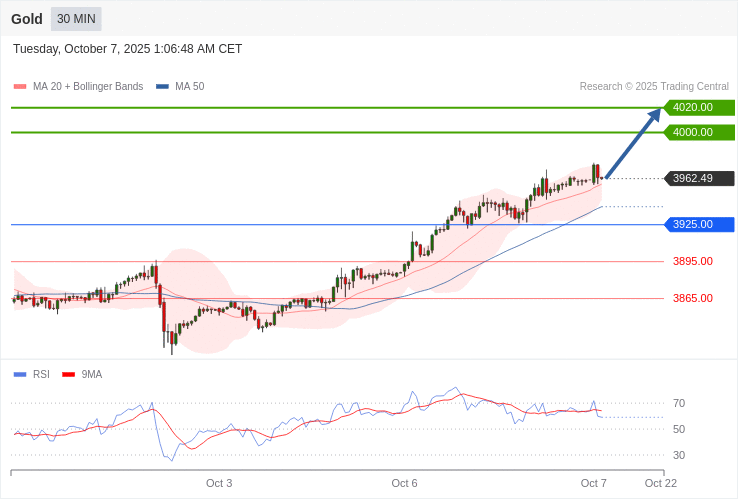The width and height of the screenshot is (738, 500).
Task: Click the 3895.00 red support label
Action: [x=692, y=261]
